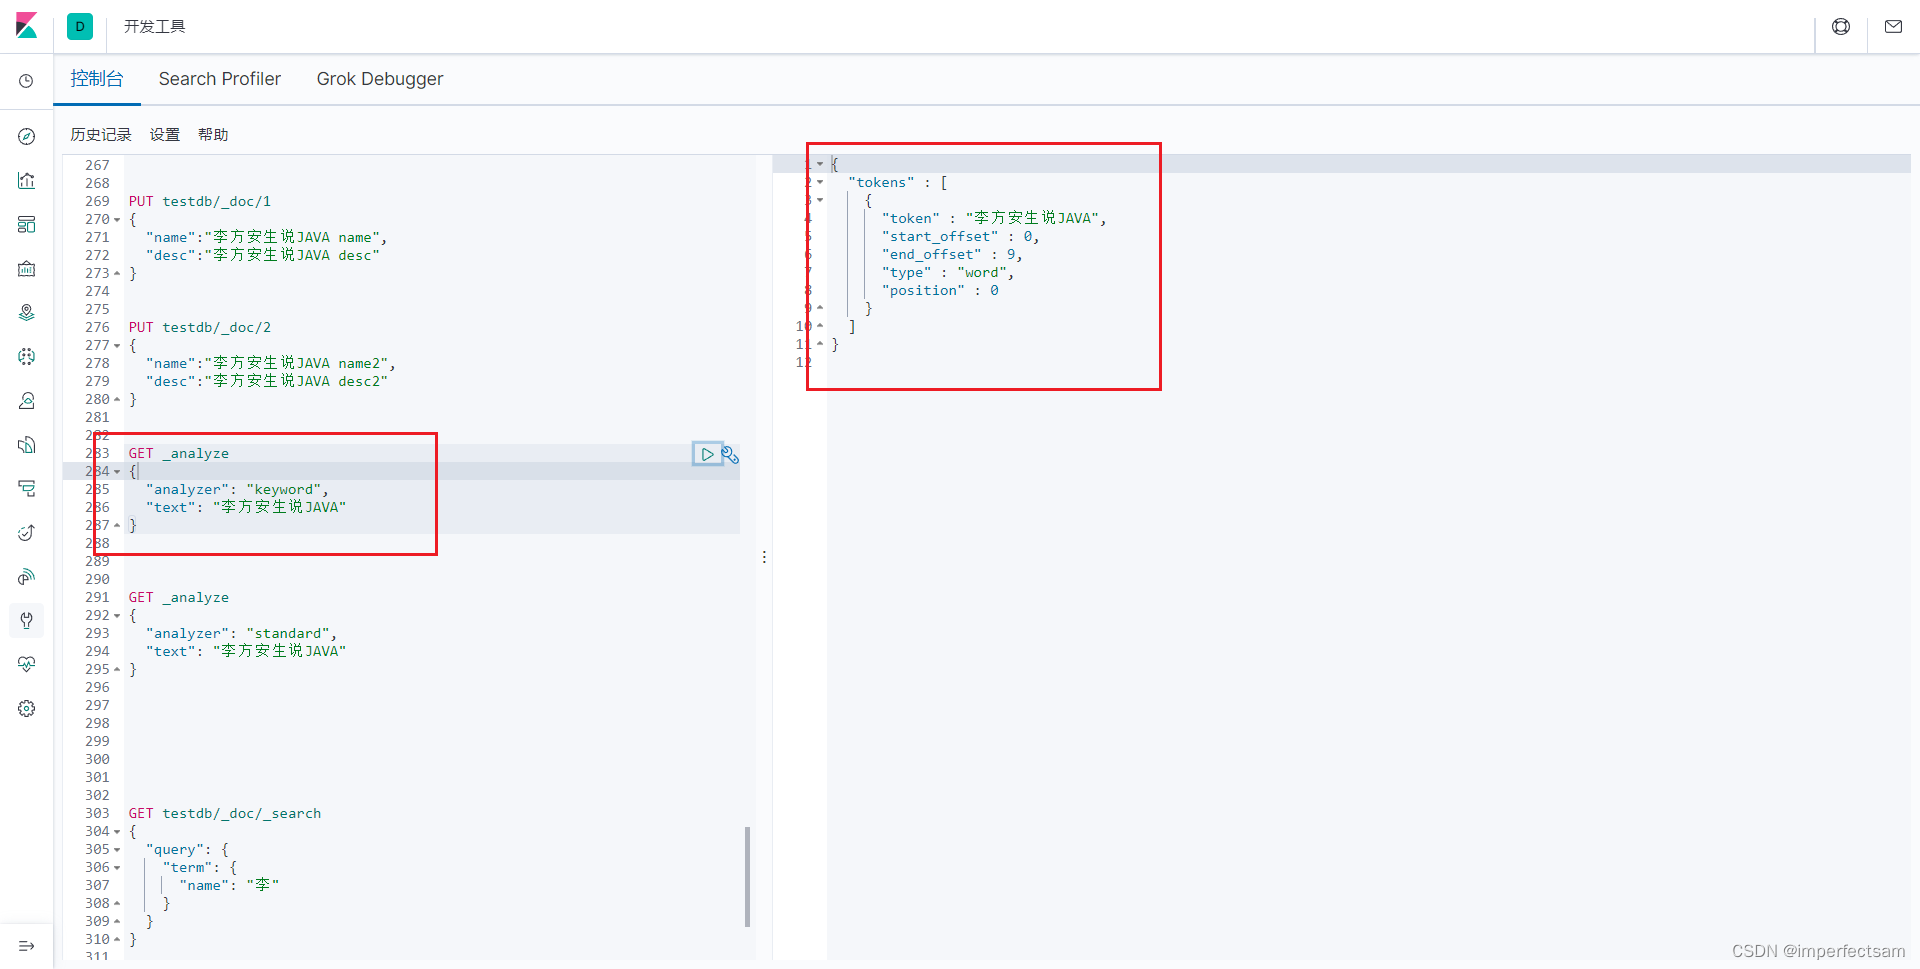Click the editor vertical scrollbar
The image size is (1920, 969).
[747, 877]
